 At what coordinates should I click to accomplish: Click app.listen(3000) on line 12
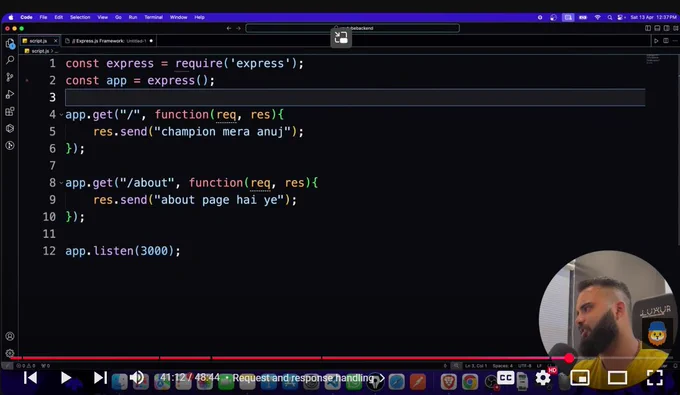(122, 251)
